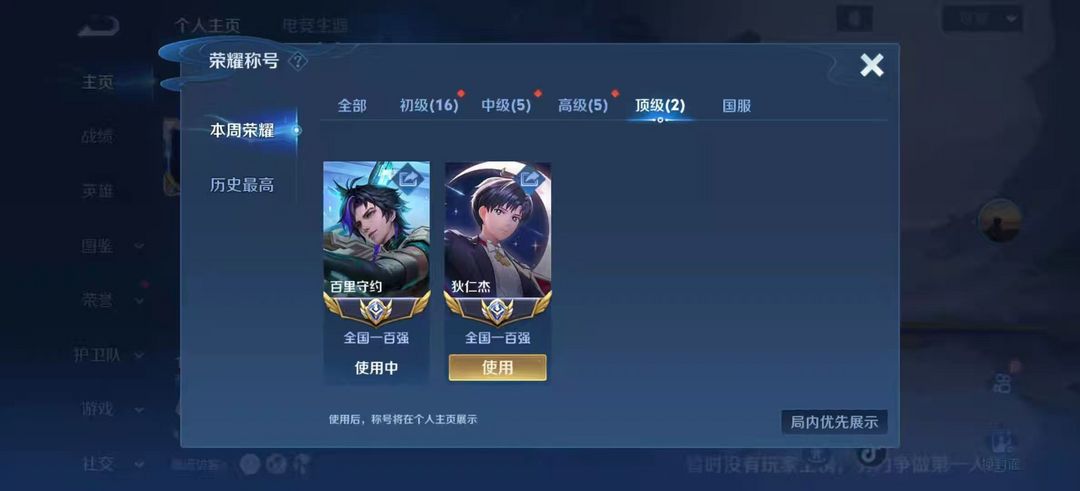The height and width of the screenshot is (491, 1080).
Task: Close the 荣耀称号 dialog with the X
Action: click(x=871, y=65)
